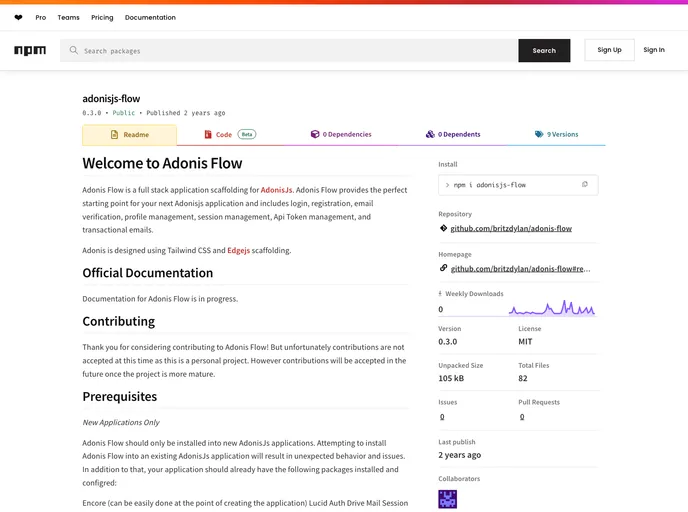Click the Search button

coord(544,50)
